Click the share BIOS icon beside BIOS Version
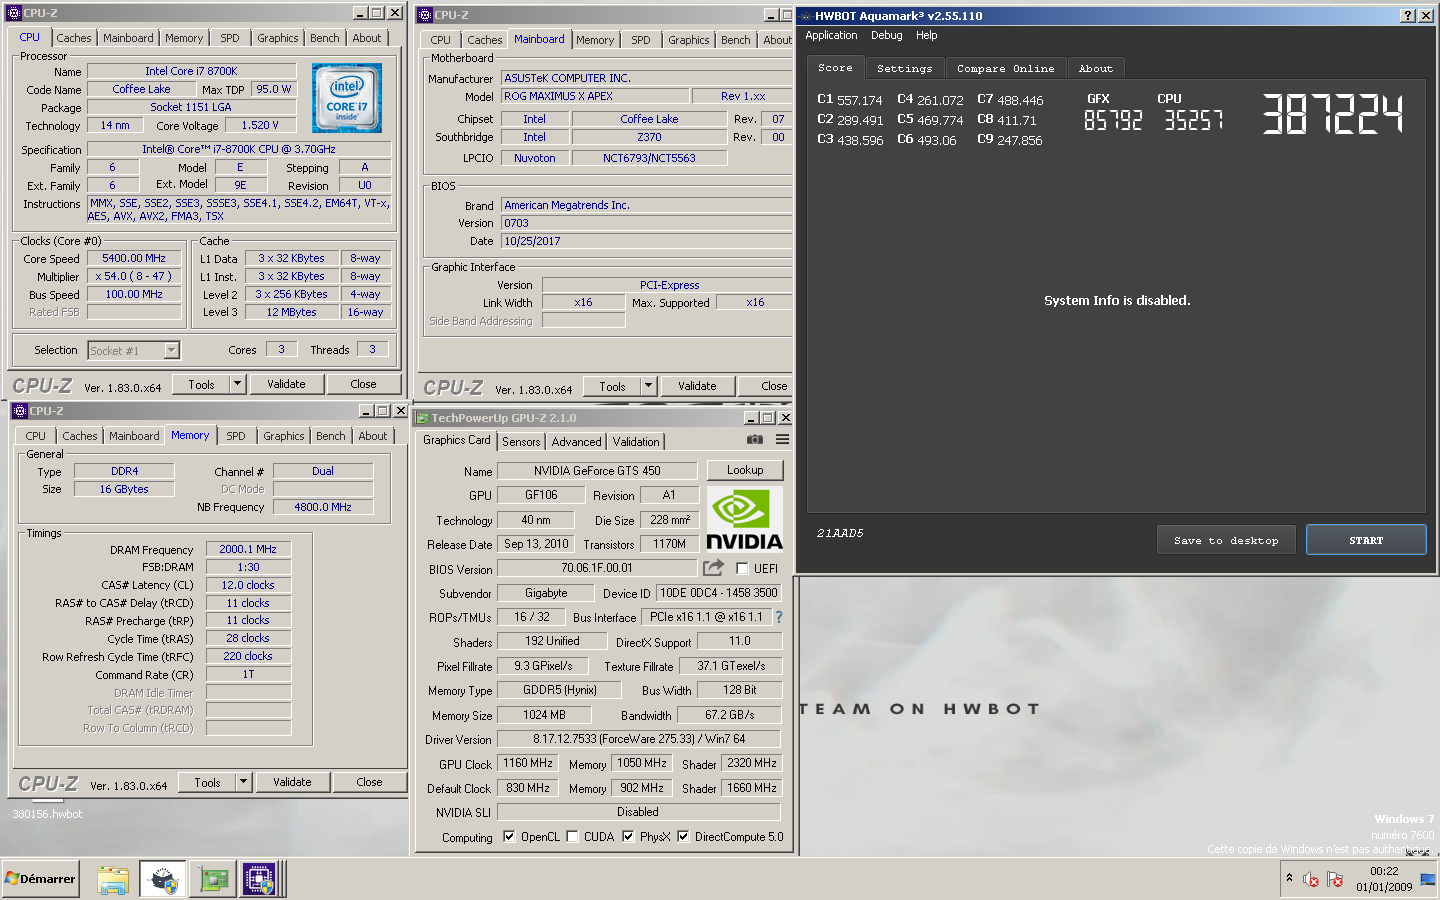Viewport: 1440px width, 900px height. click(x=713, y=568)
